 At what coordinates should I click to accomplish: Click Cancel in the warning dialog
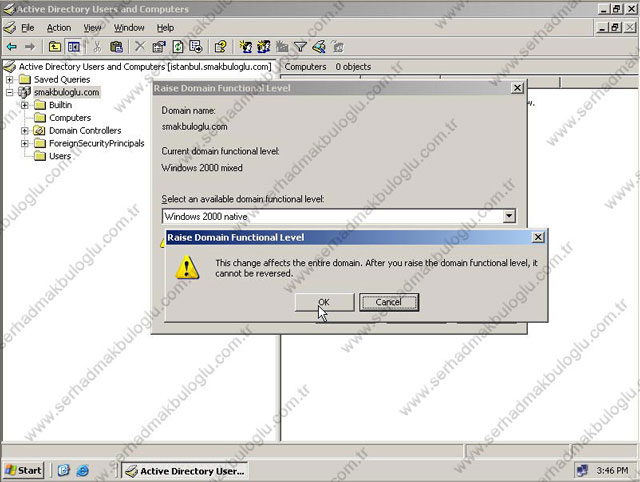[x=389, y=302]
